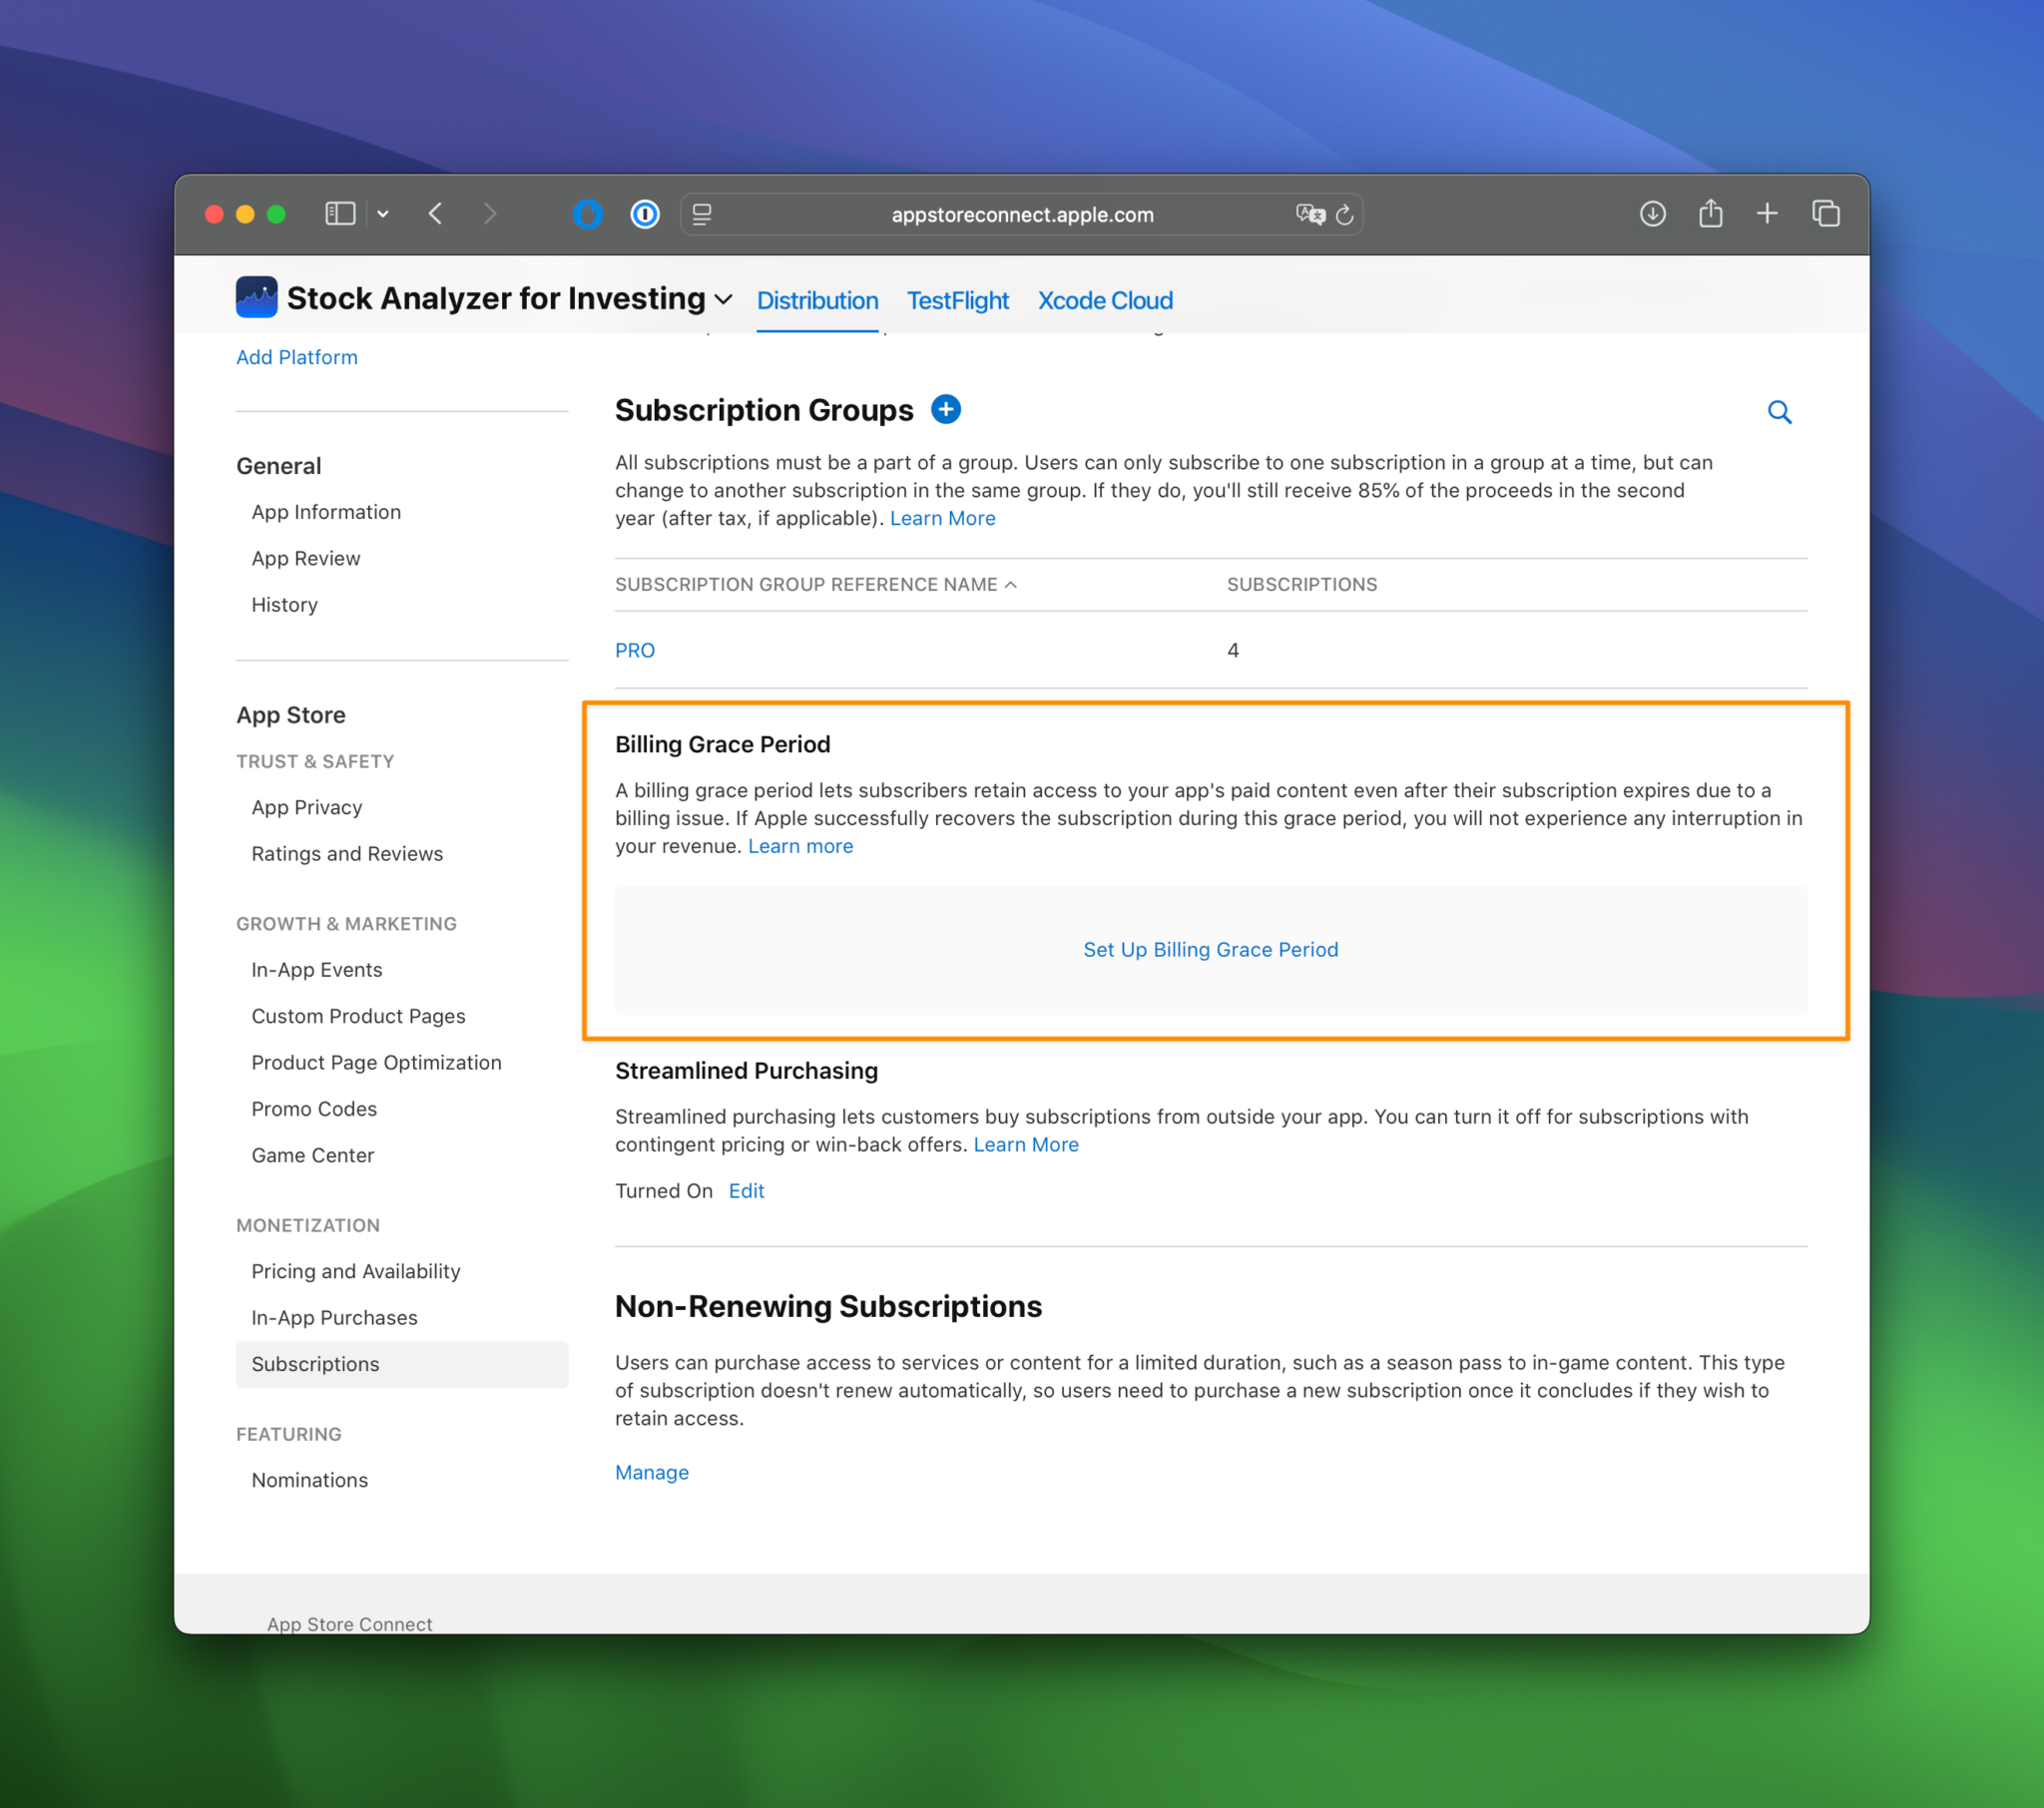Image resolution: width=2044 pixels, height=1808 pixels.
Task: Switch to the TestFlight tab
Action: click(x=957, y=300)
